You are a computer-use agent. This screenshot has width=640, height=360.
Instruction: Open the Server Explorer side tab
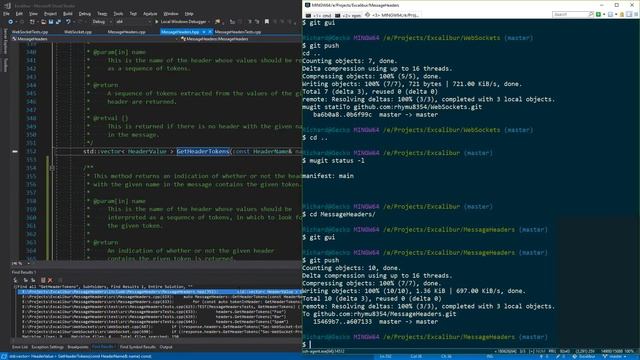5,41
